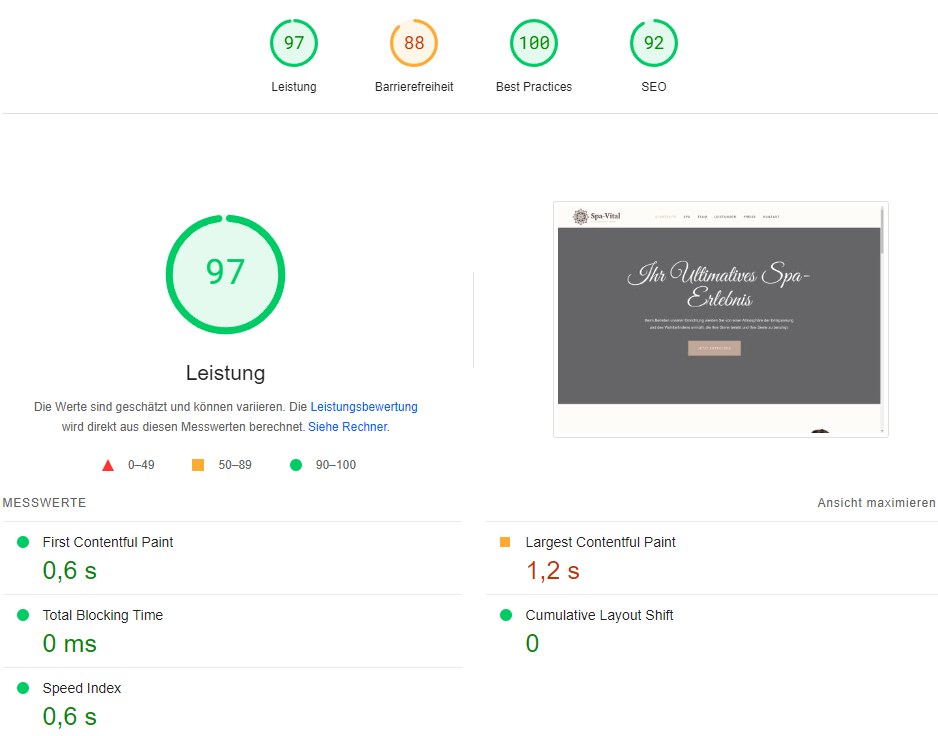
Task: Open the Siehe Rechner link
Action: 348,427
